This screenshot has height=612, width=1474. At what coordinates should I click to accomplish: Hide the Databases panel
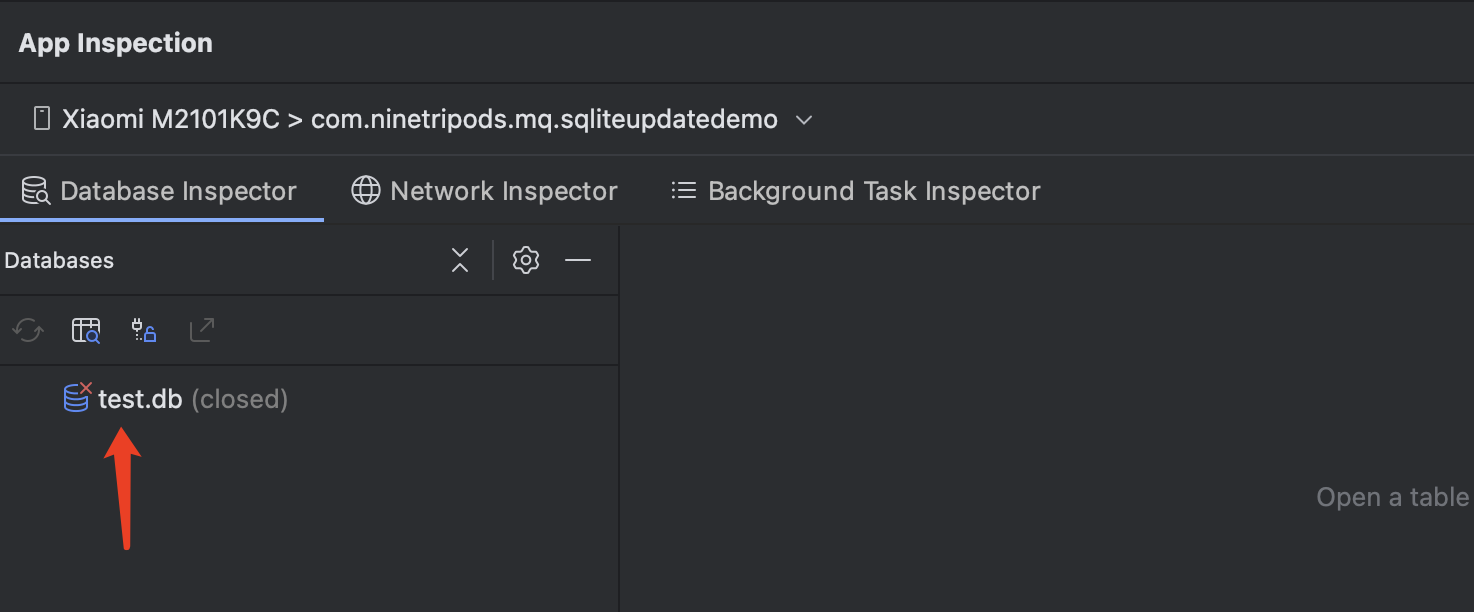pyautogui.click(x=578, y=260)
